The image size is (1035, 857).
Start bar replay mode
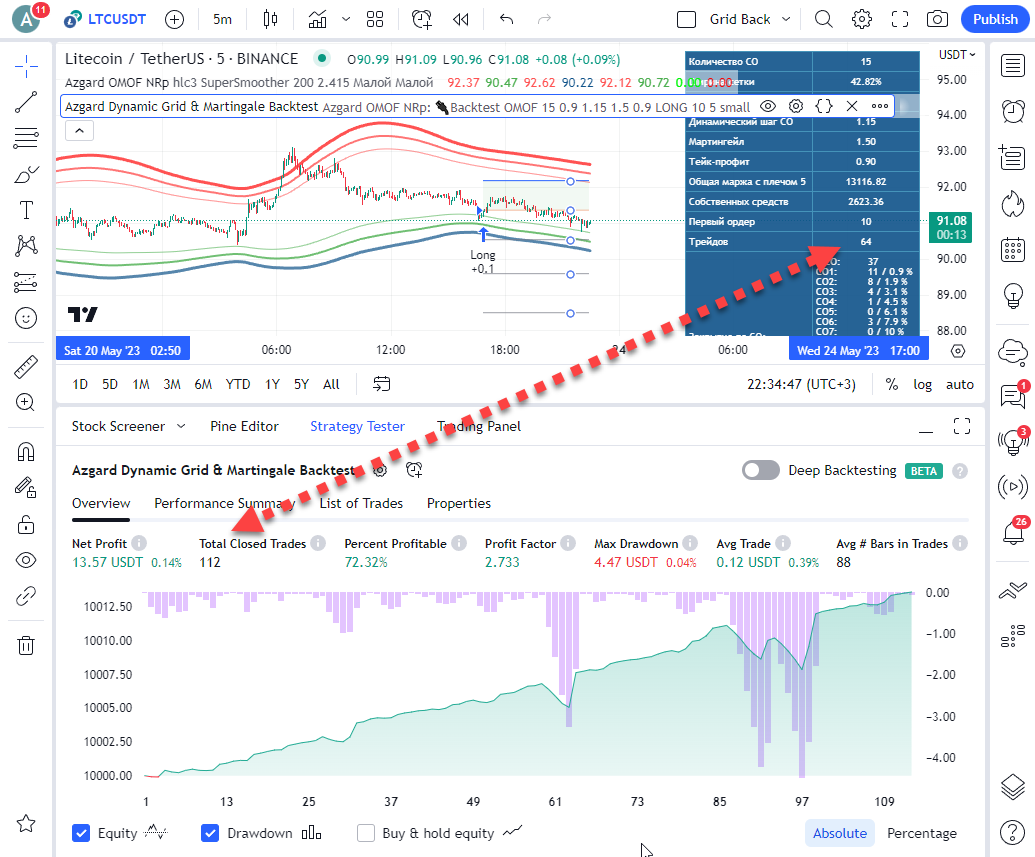461,20
